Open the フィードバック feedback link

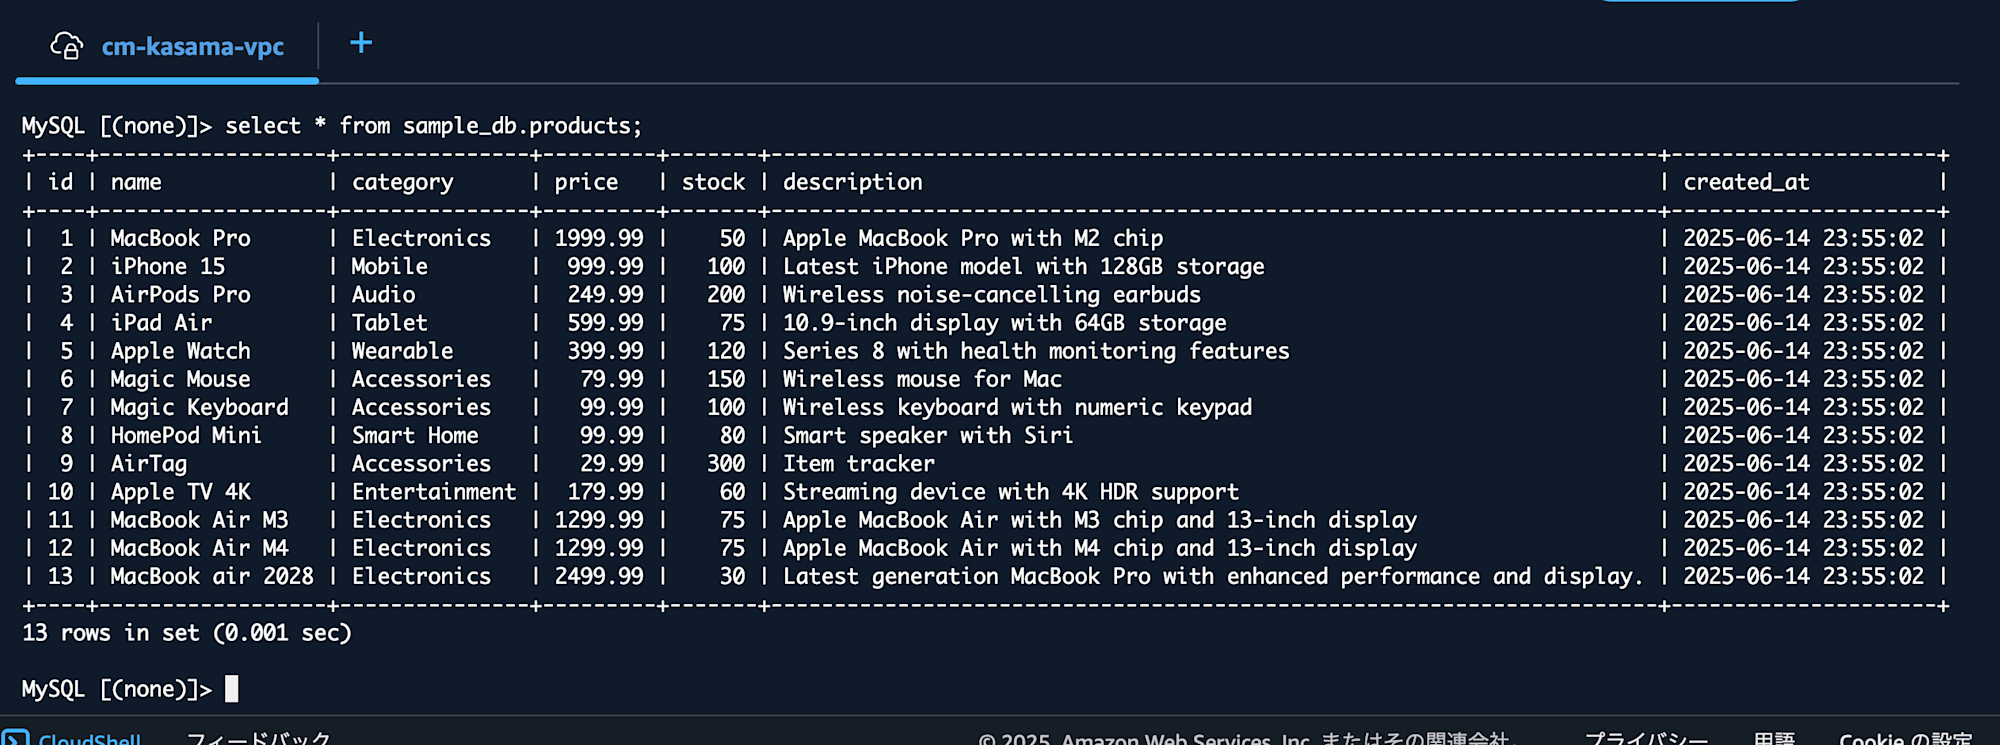pos(258,738)
